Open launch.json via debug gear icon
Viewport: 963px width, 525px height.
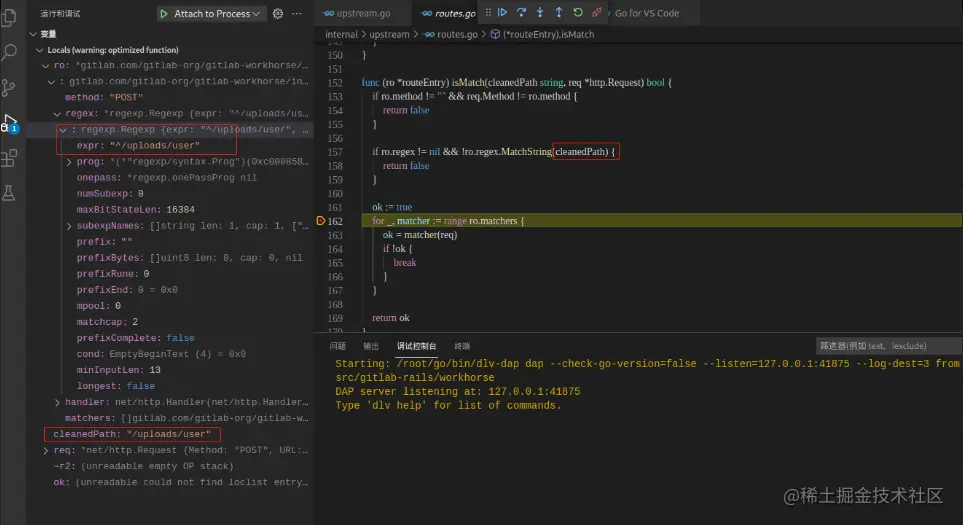278,14
